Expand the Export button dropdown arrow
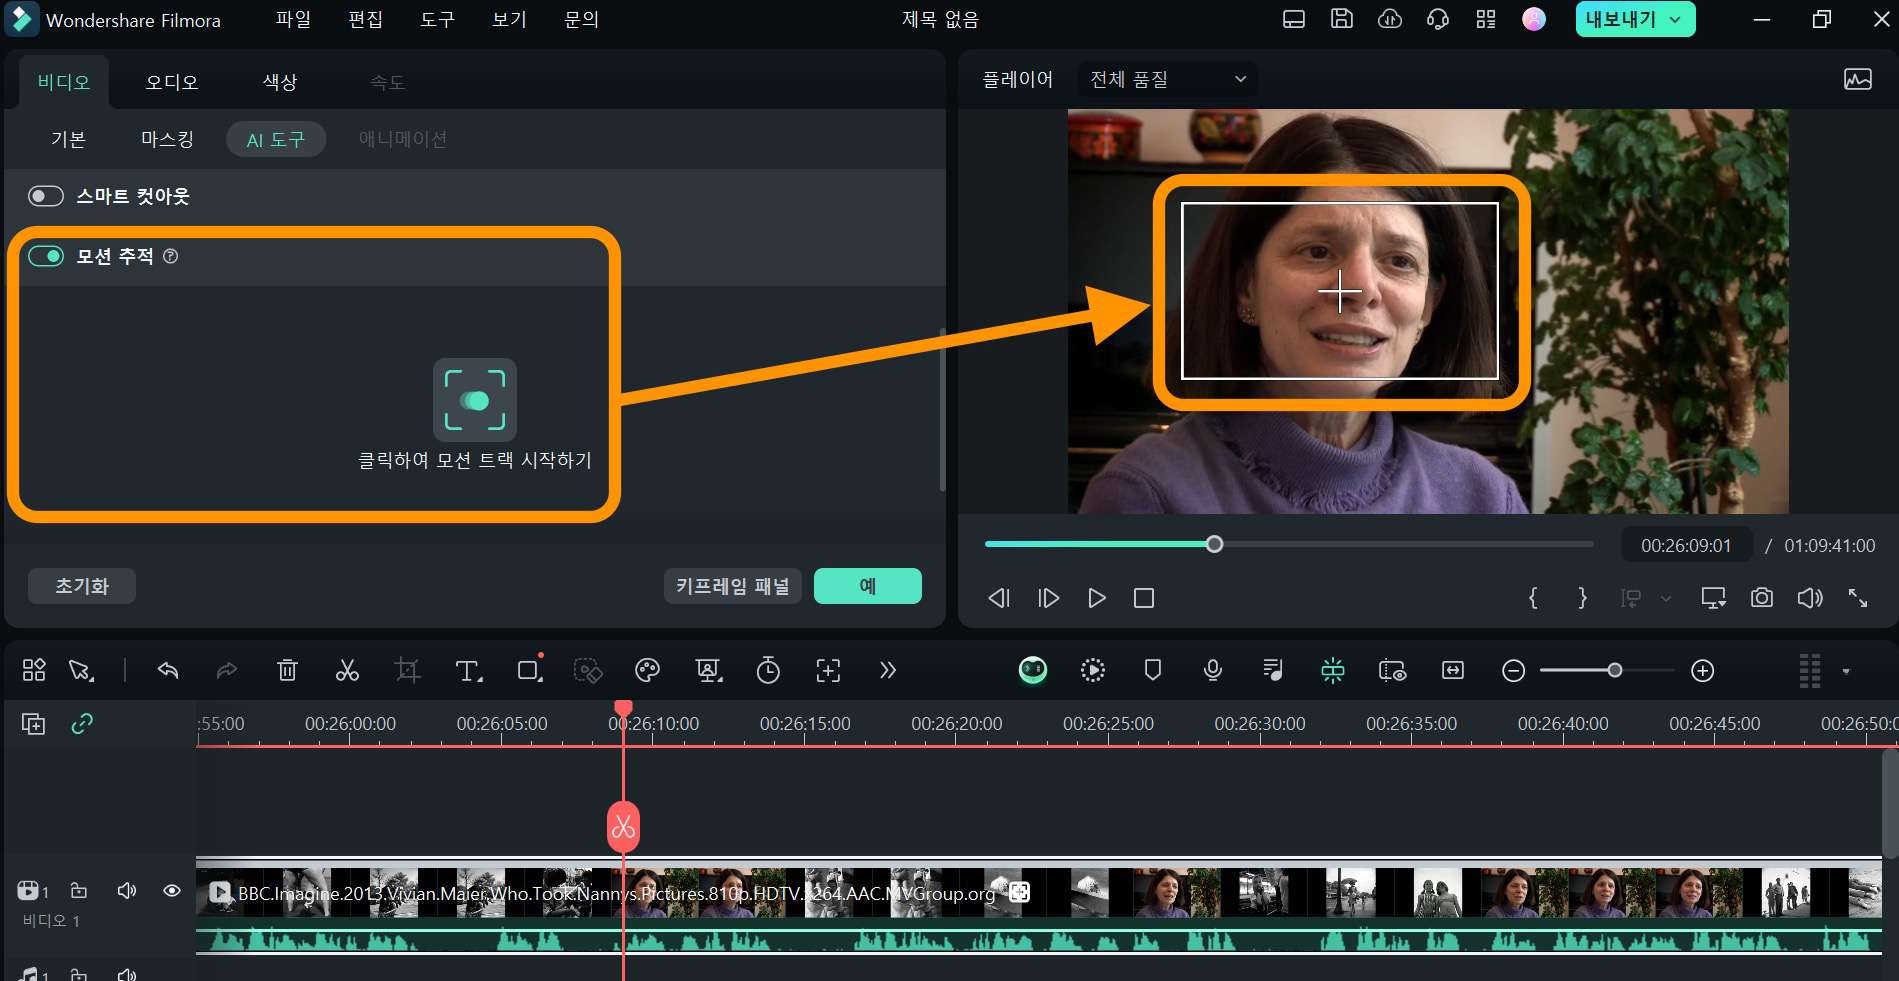The width and height of the screenshot is (1899, 981). coord(1675,19)
